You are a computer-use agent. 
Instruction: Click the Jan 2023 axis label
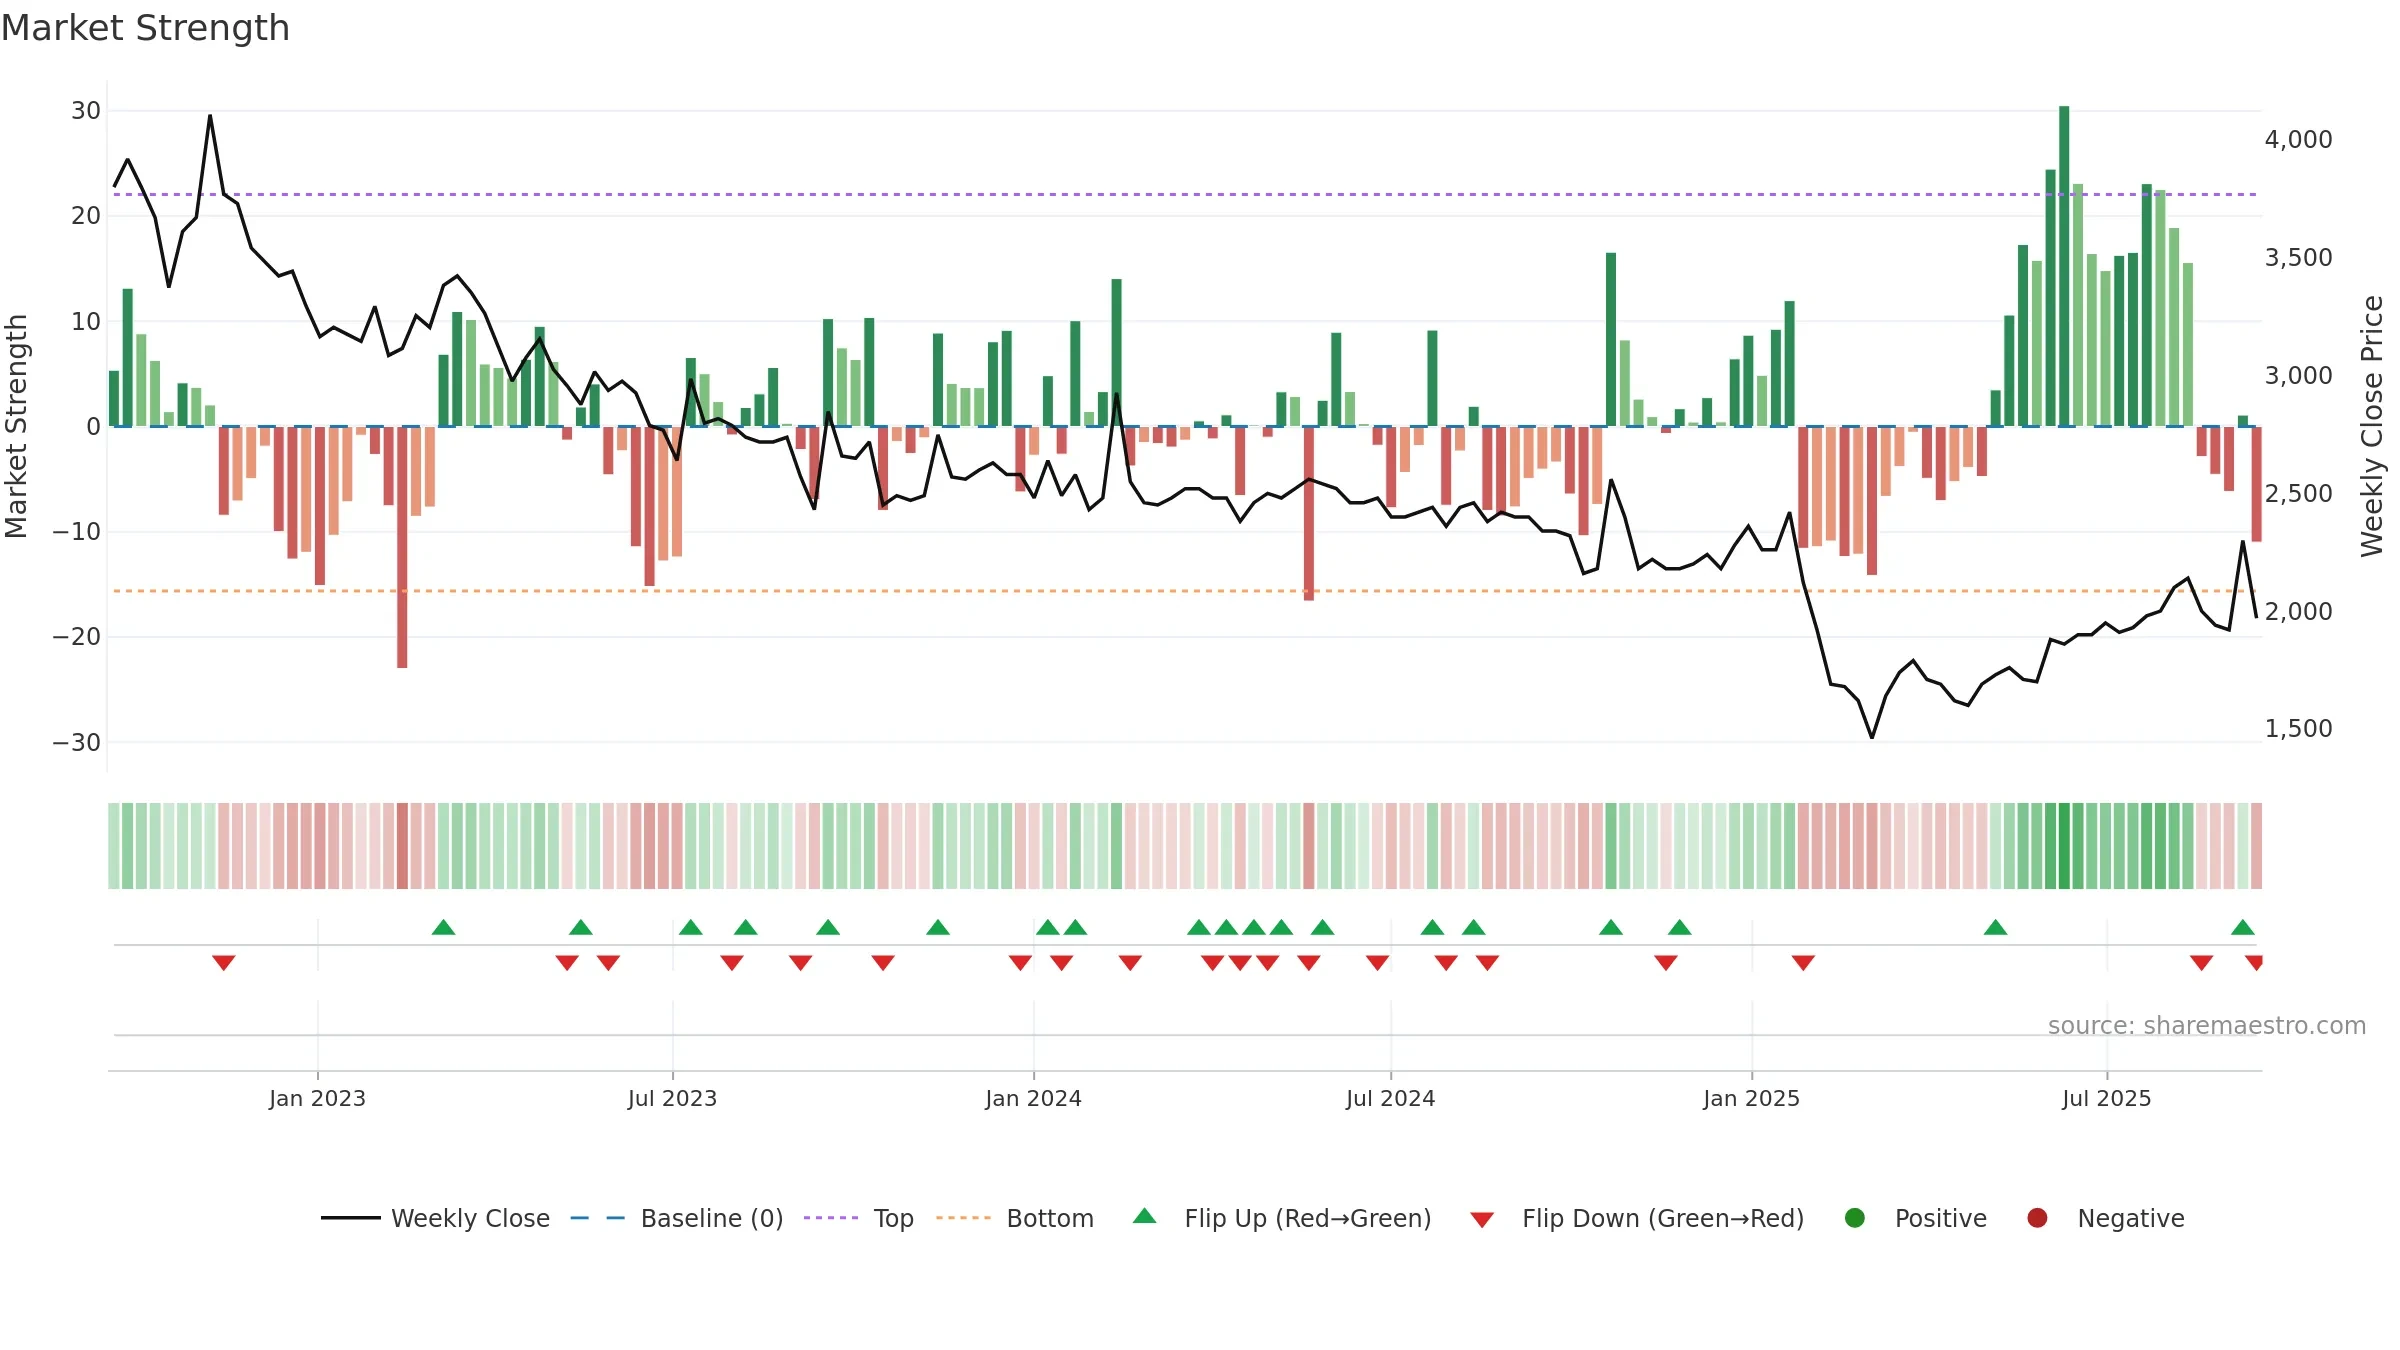[x=317, y=1099]
